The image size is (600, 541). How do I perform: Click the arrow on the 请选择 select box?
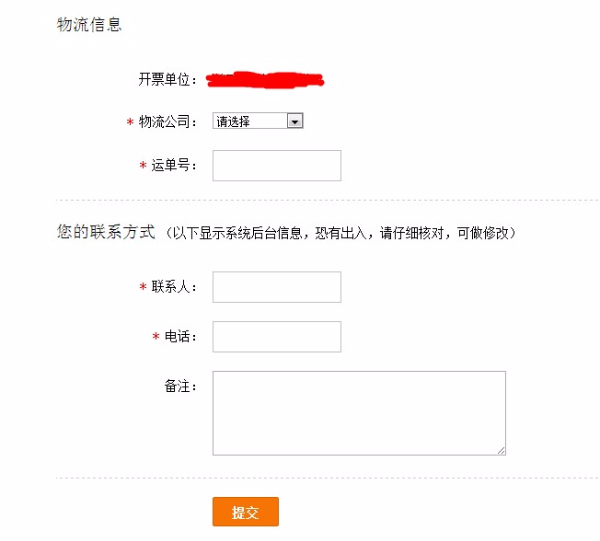click(294, 121)
